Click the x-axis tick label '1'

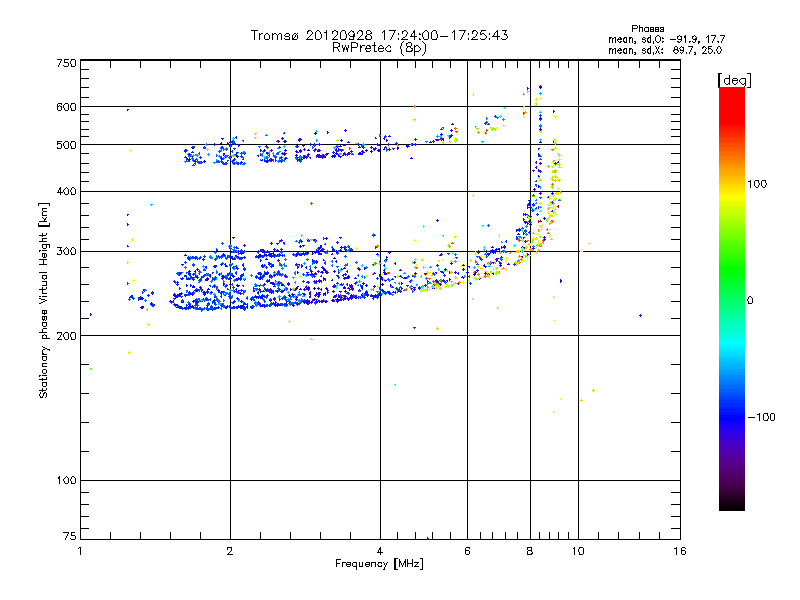(x=80, y=551)
